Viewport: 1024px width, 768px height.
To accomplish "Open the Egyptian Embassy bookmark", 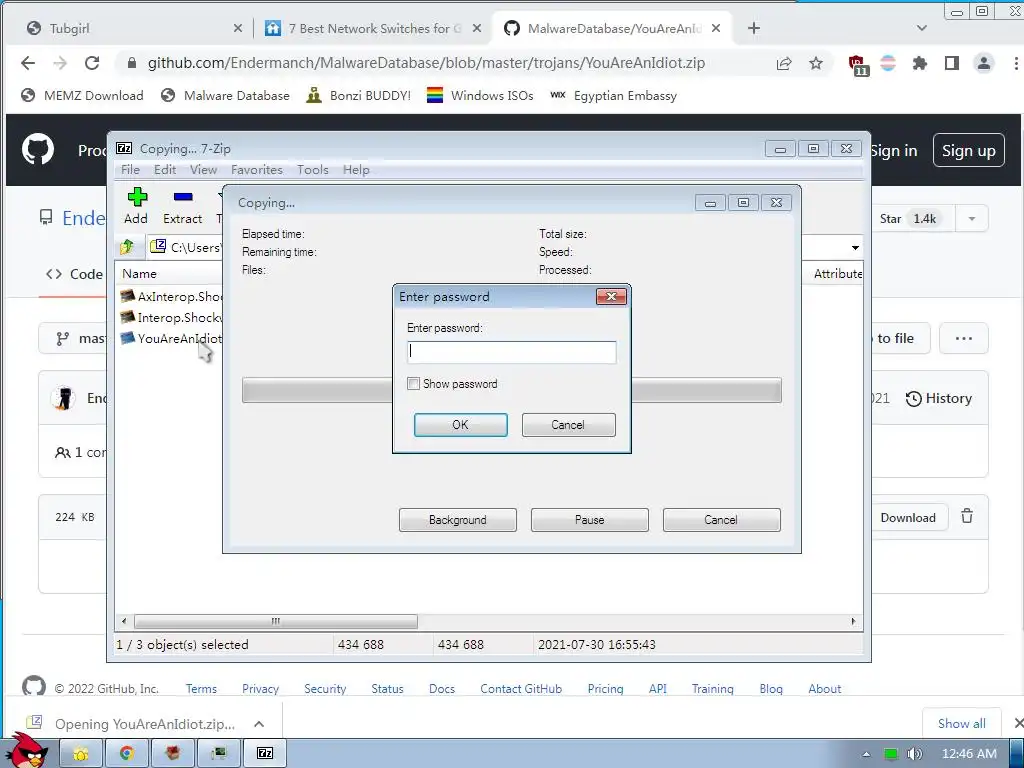I will [613, 95].
